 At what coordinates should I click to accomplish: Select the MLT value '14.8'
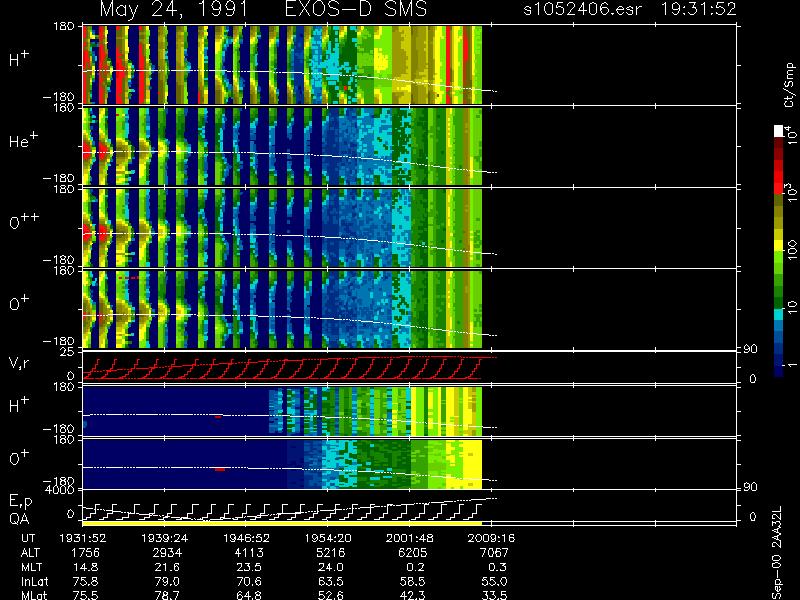coord(86,567)
